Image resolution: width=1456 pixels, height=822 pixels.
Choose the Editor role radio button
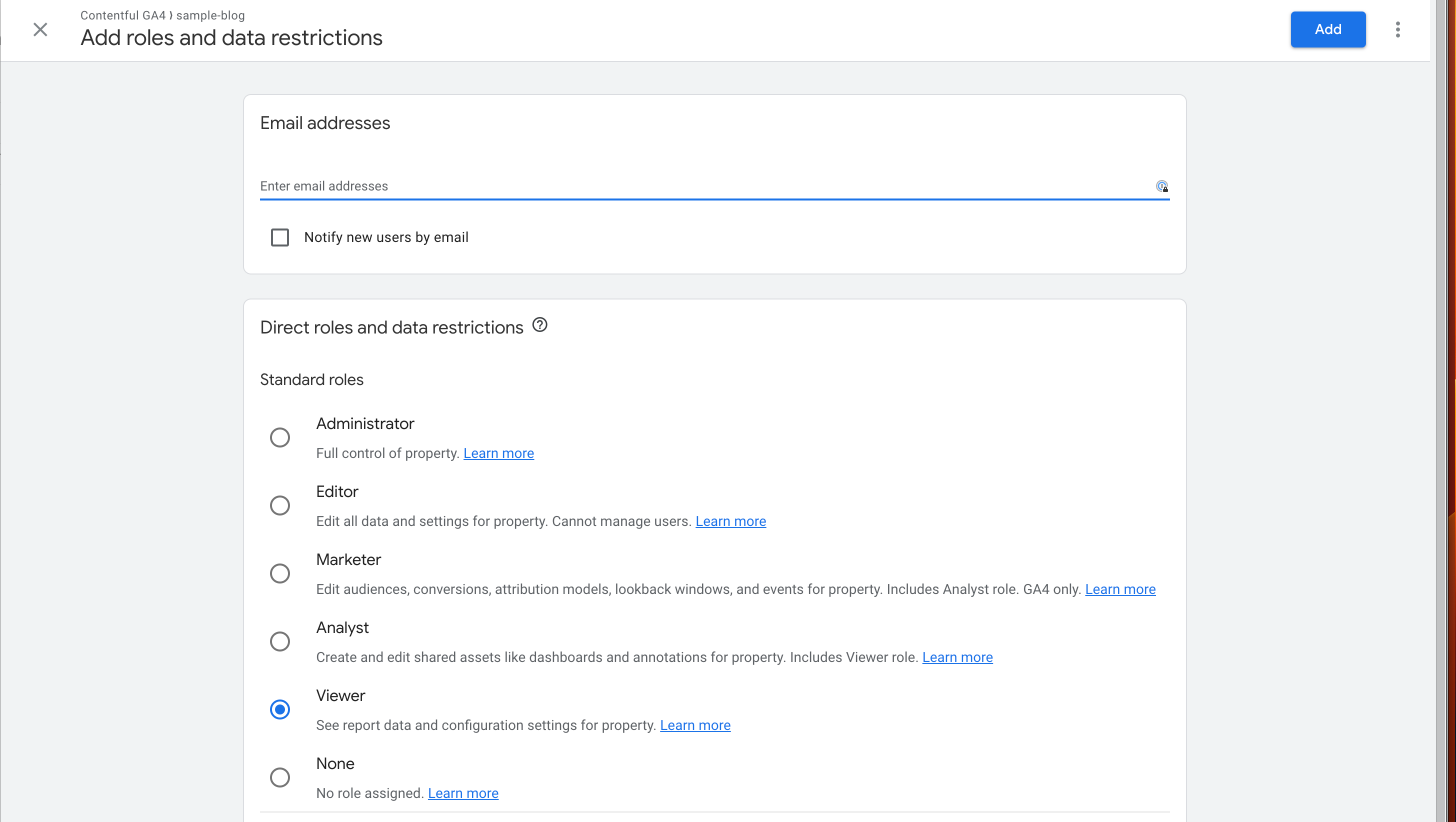coord(280,506)
